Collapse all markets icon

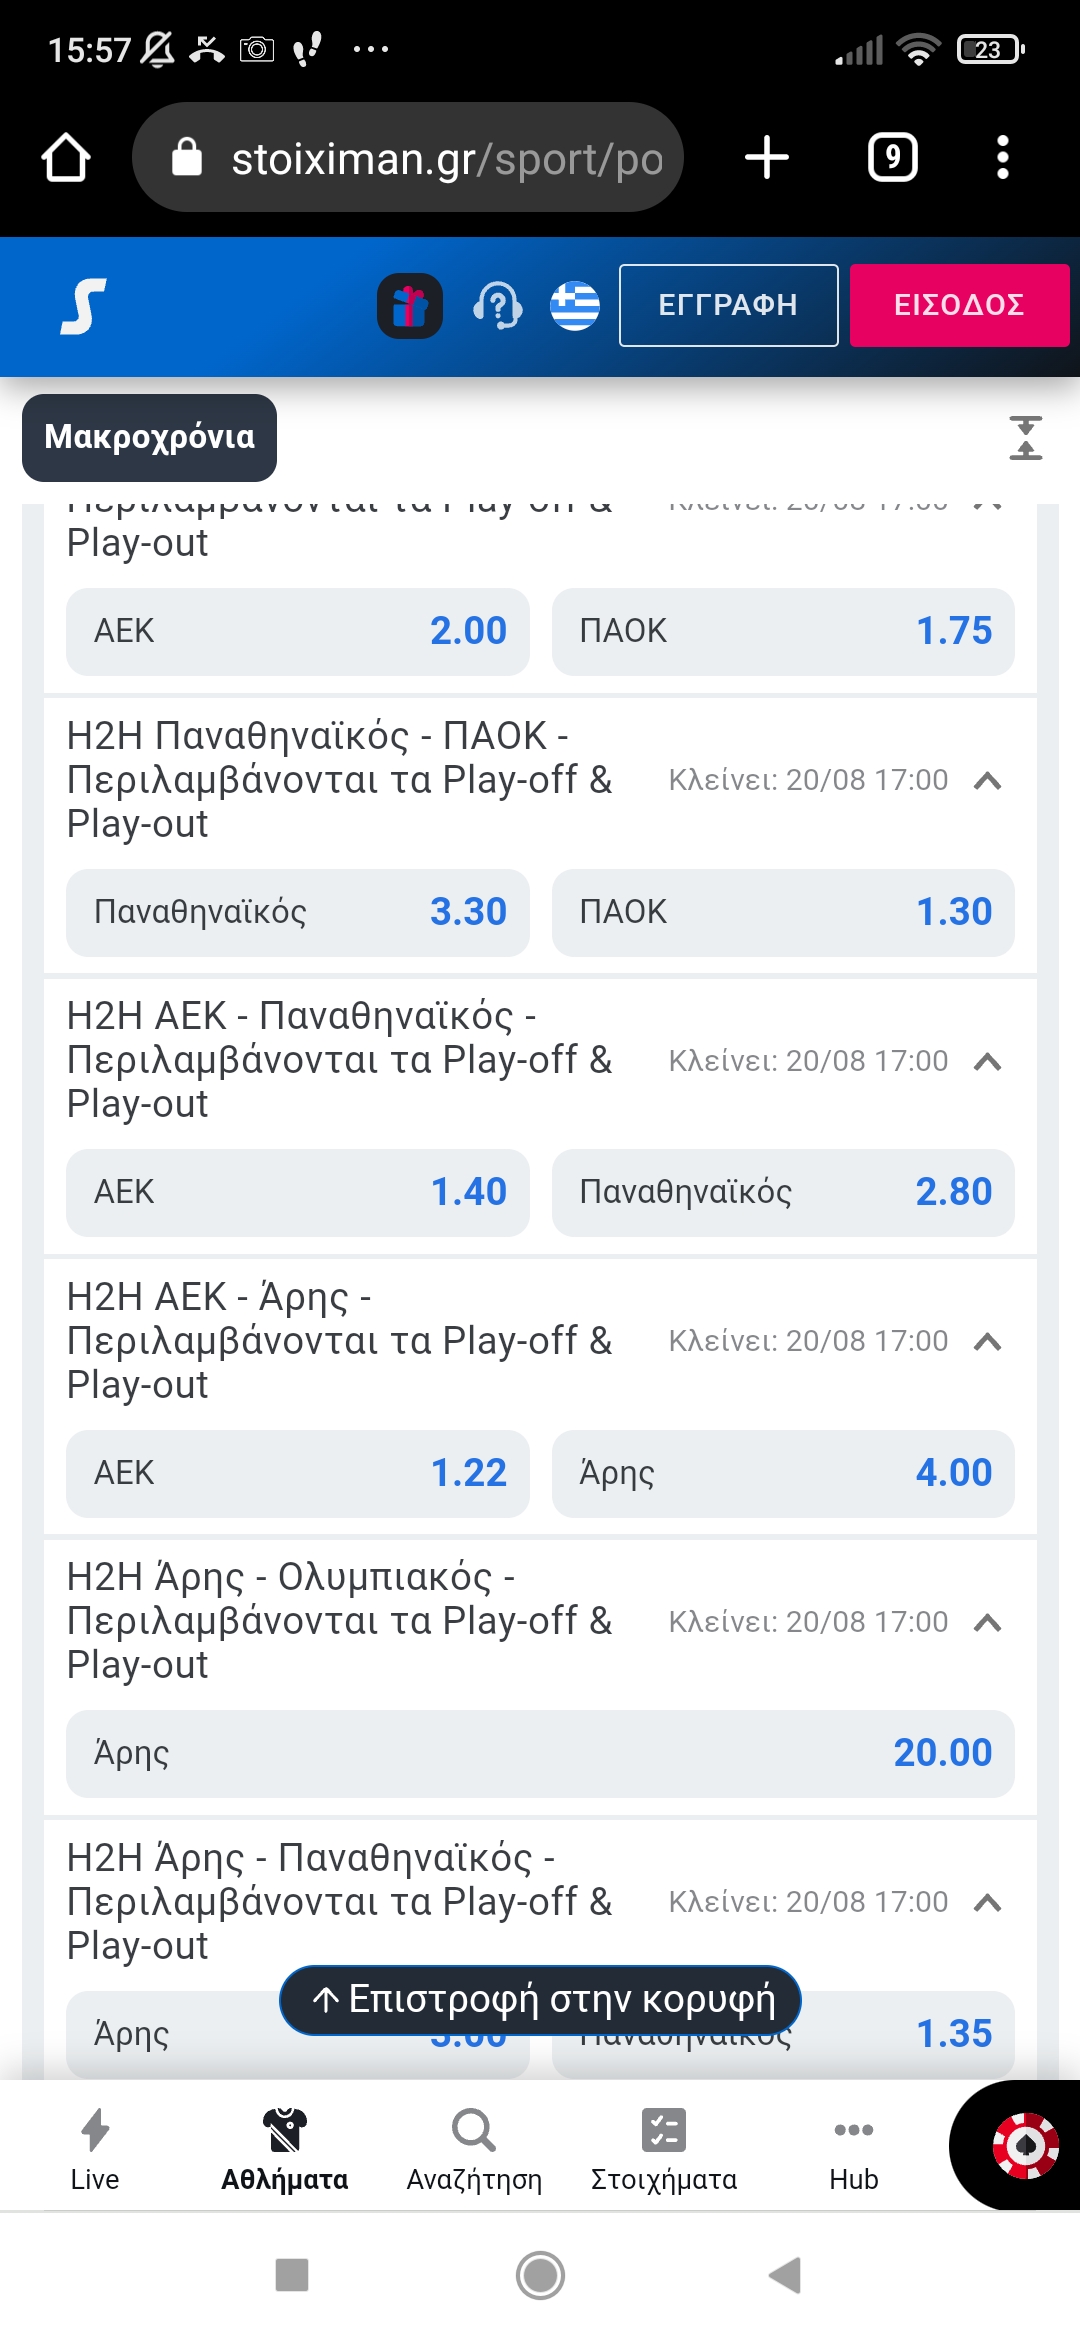[1025, 438]
